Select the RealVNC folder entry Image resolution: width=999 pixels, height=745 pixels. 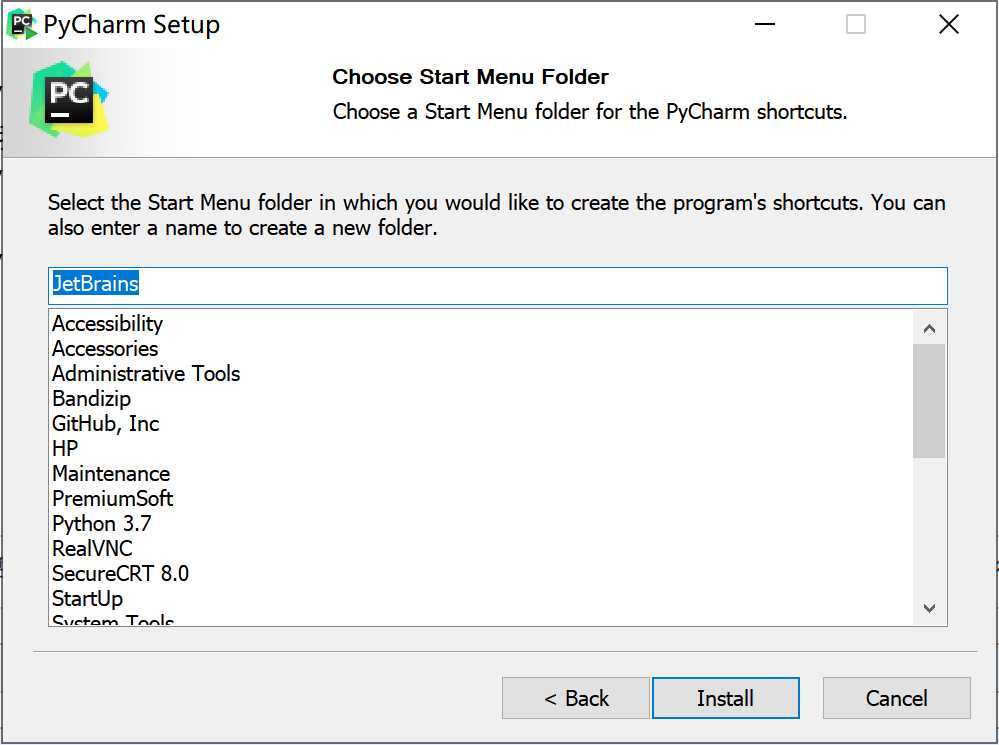coord(92,549)
